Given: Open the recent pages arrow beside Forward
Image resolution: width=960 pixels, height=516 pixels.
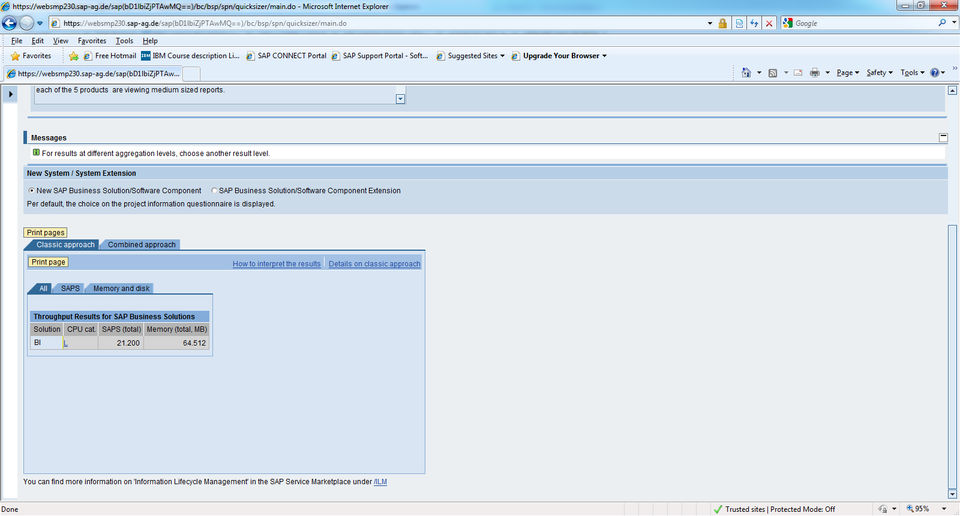Looking at the screenshot, I should click(x=40, y=23).
